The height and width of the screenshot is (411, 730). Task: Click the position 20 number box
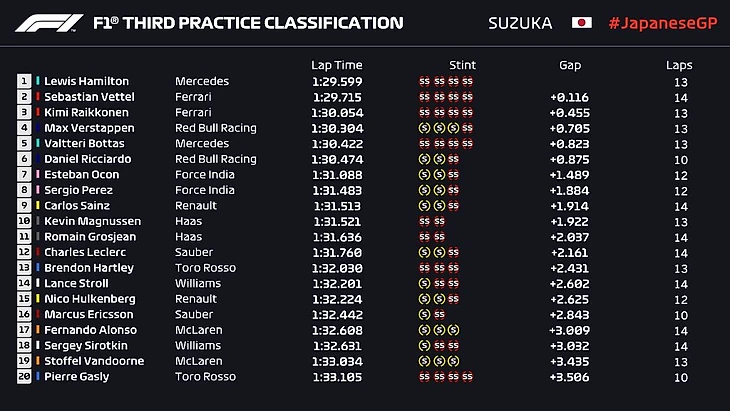24,377
